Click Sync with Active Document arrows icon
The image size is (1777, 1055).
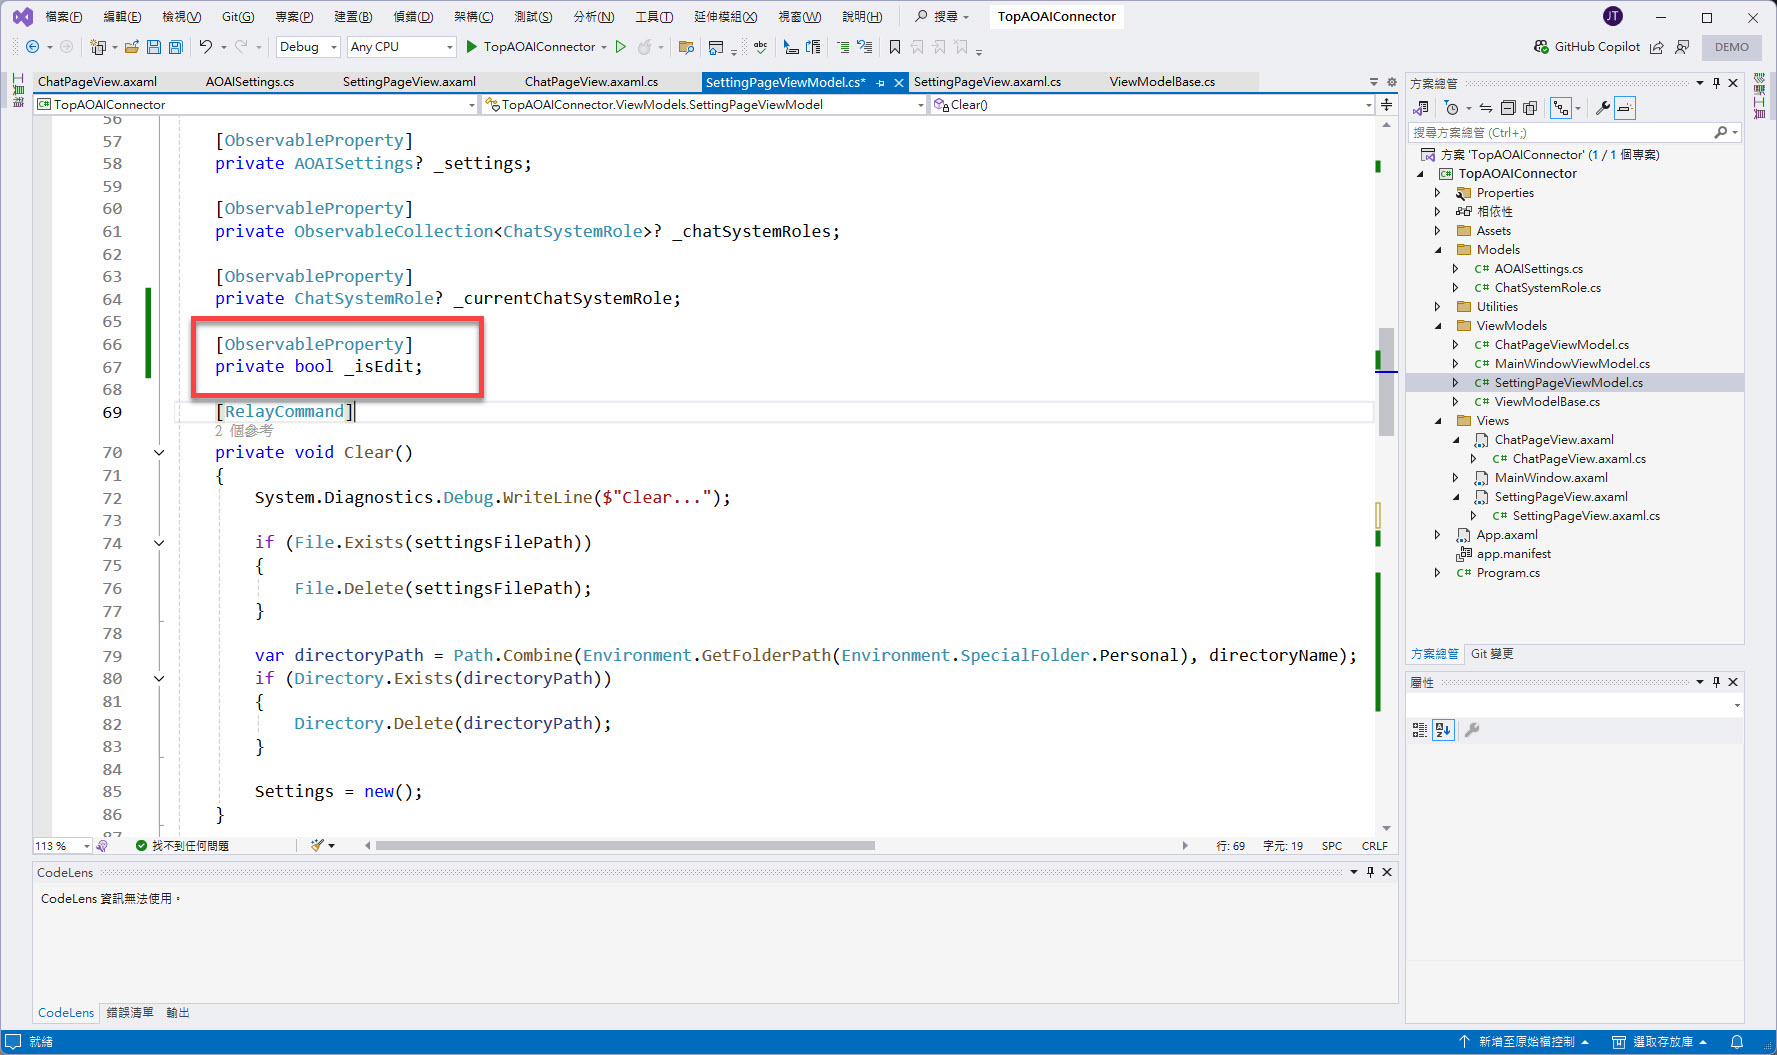(1486, 108)
